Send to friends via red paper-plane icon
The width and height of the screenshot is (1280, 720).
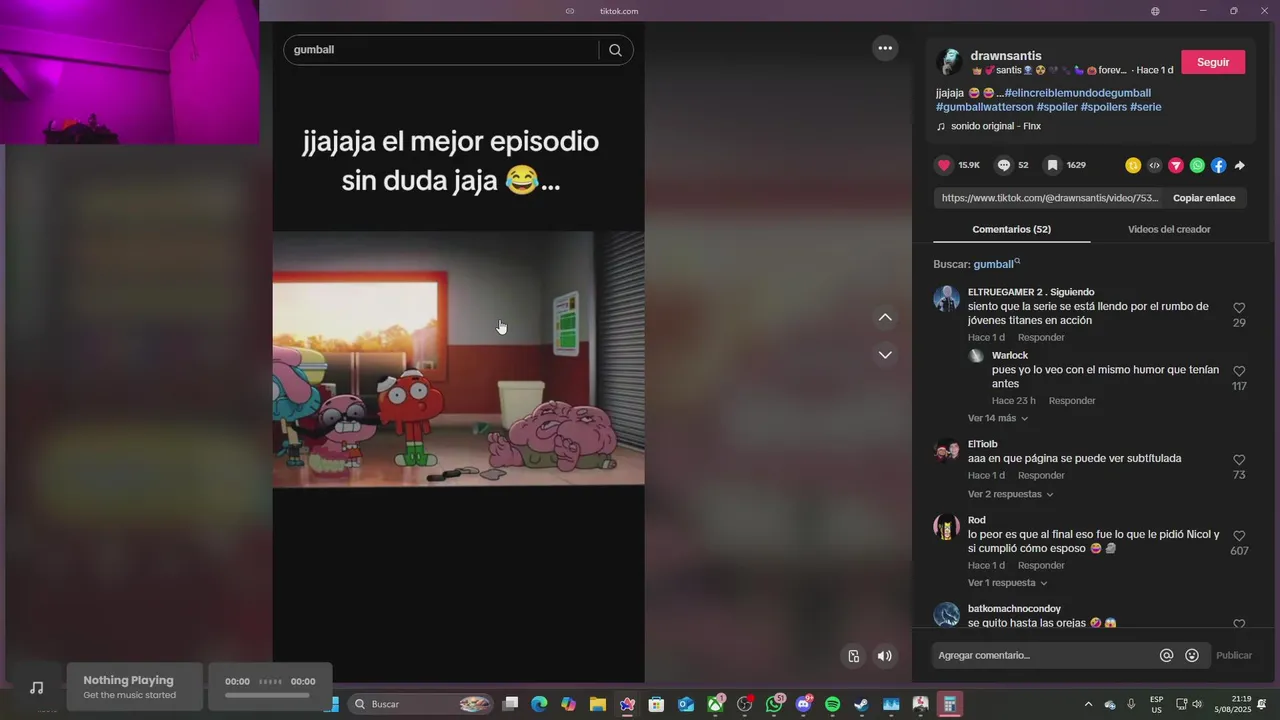point(1176,165)
